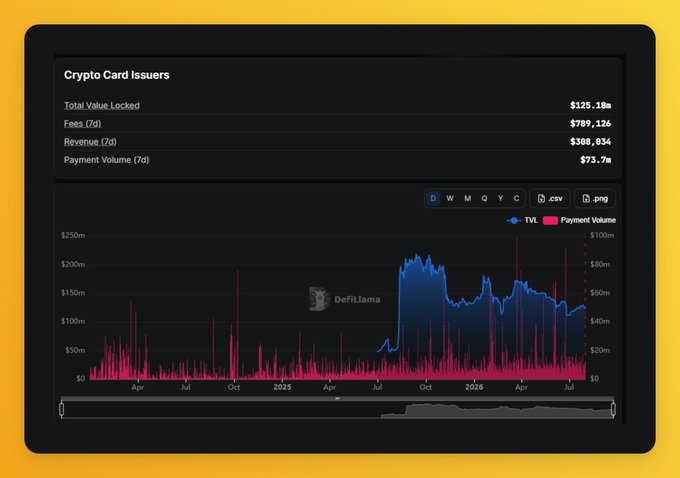Toggle the Payment Volume legend series
Viewport: 680px width, 478px height.
pyautogui.click(x=579, y=220)
